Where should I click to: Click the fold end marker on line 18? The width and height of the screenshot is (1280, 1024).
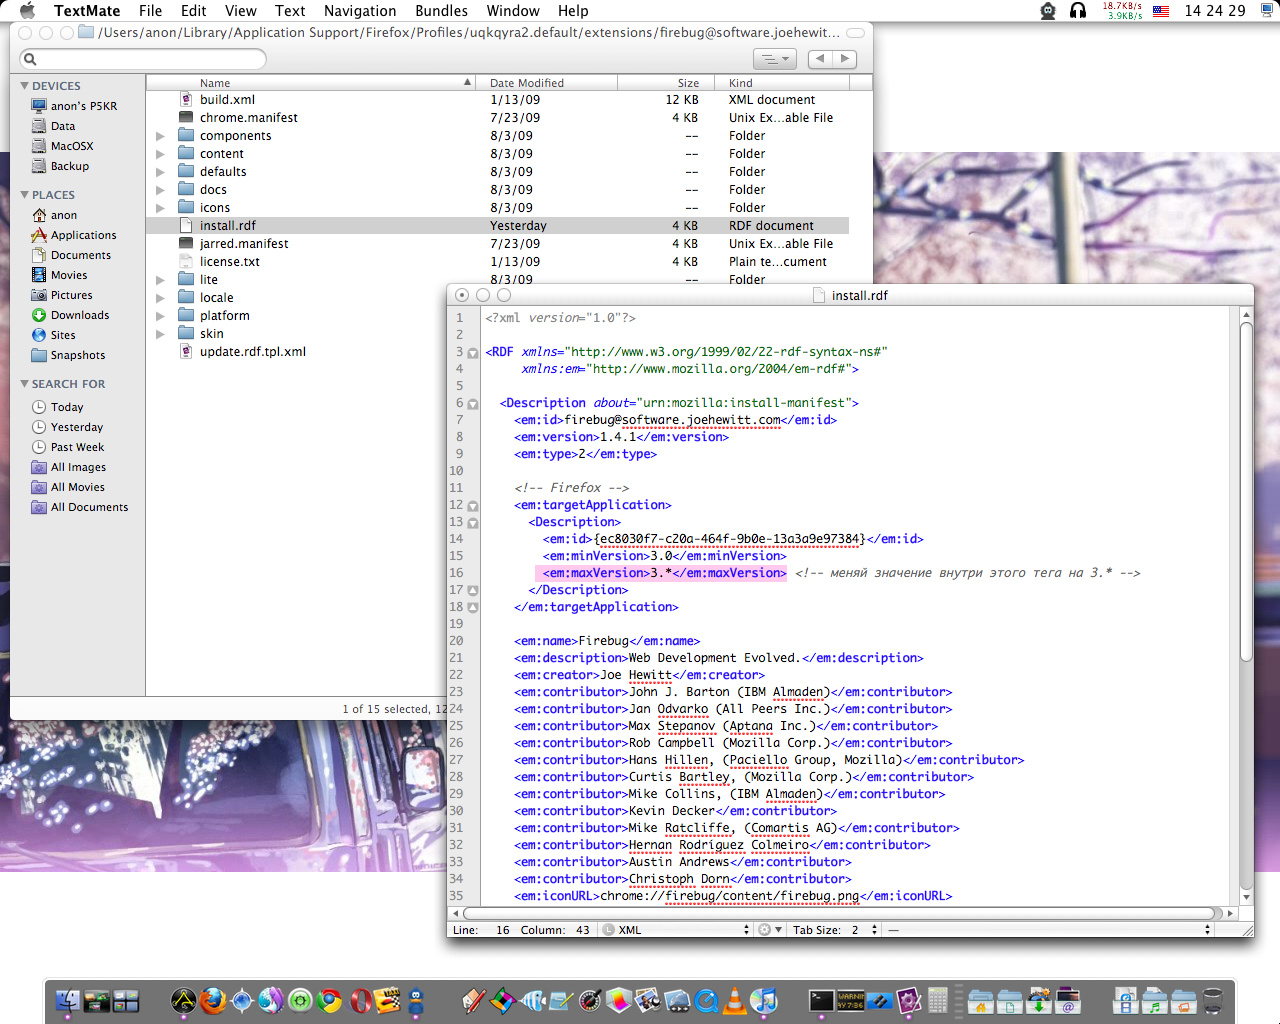pos(473,608)
